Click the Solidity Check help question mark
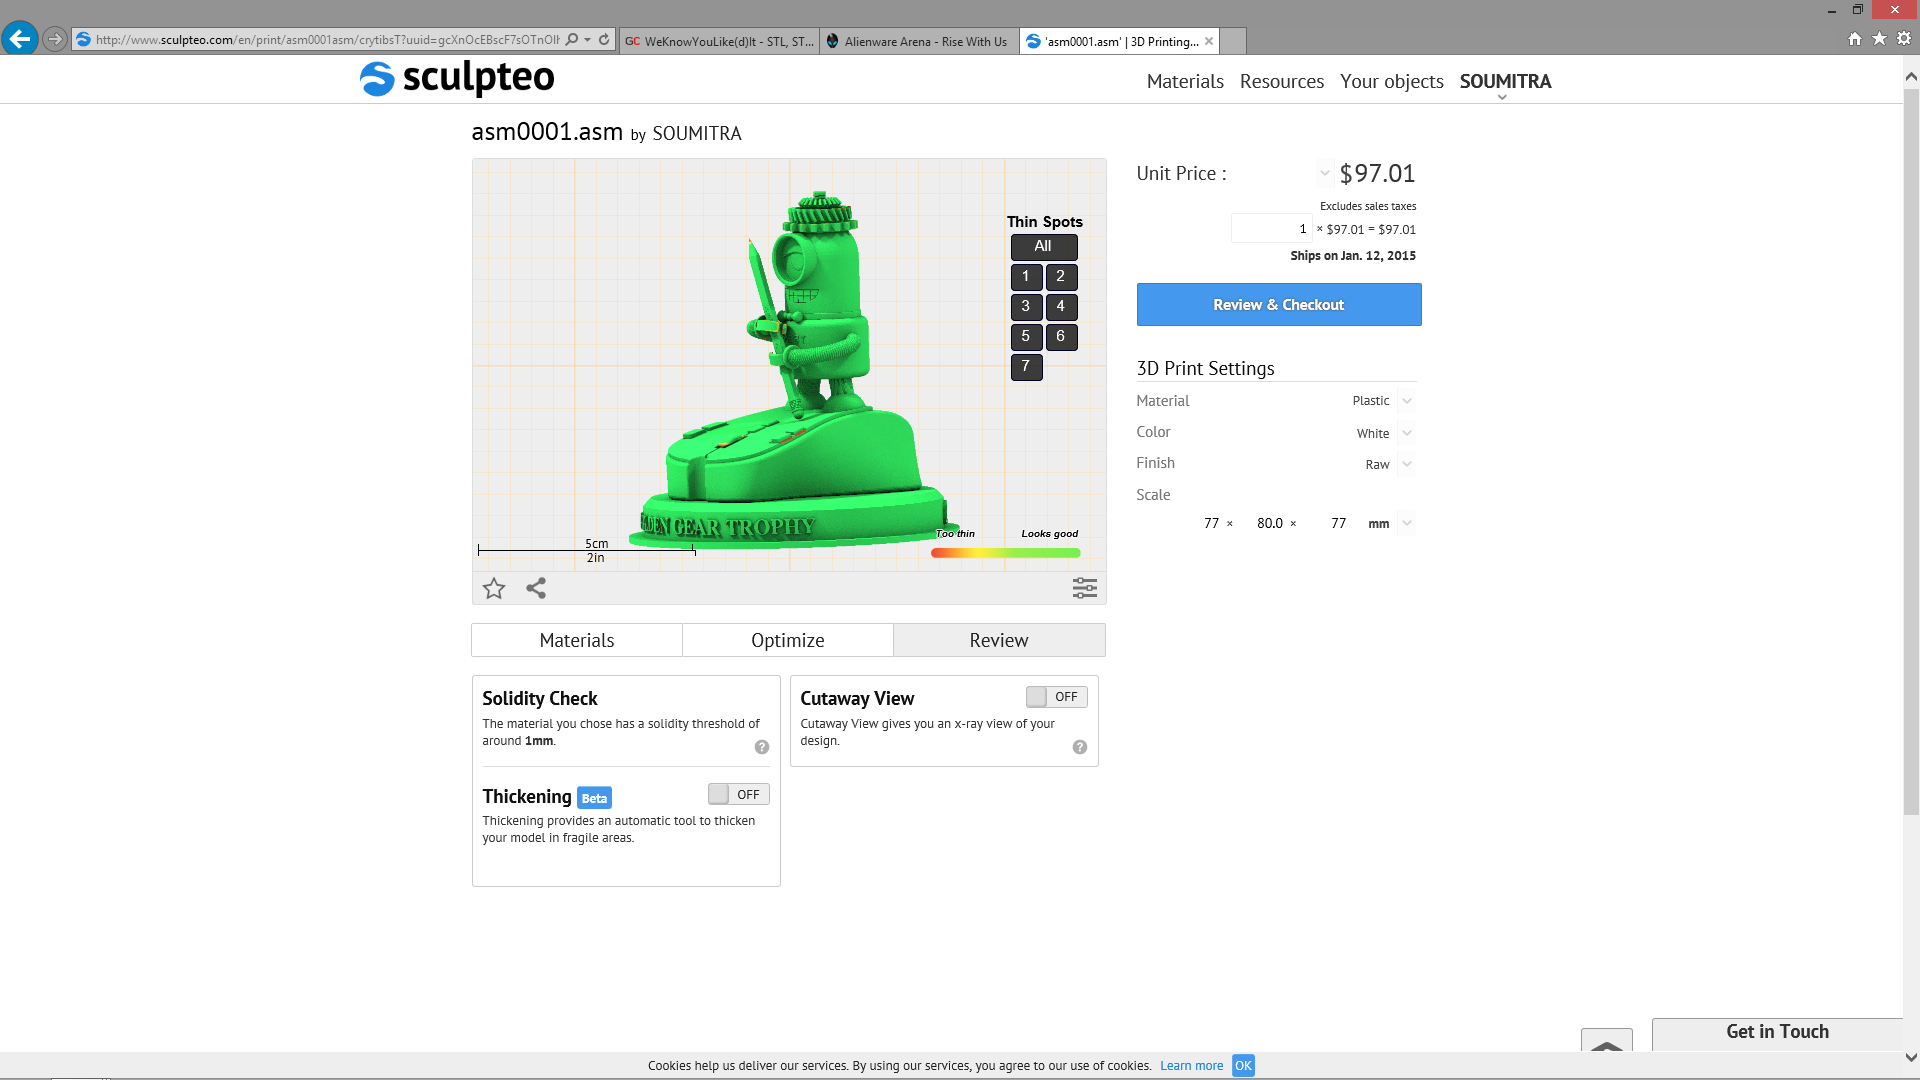 (x=762, y=747)
